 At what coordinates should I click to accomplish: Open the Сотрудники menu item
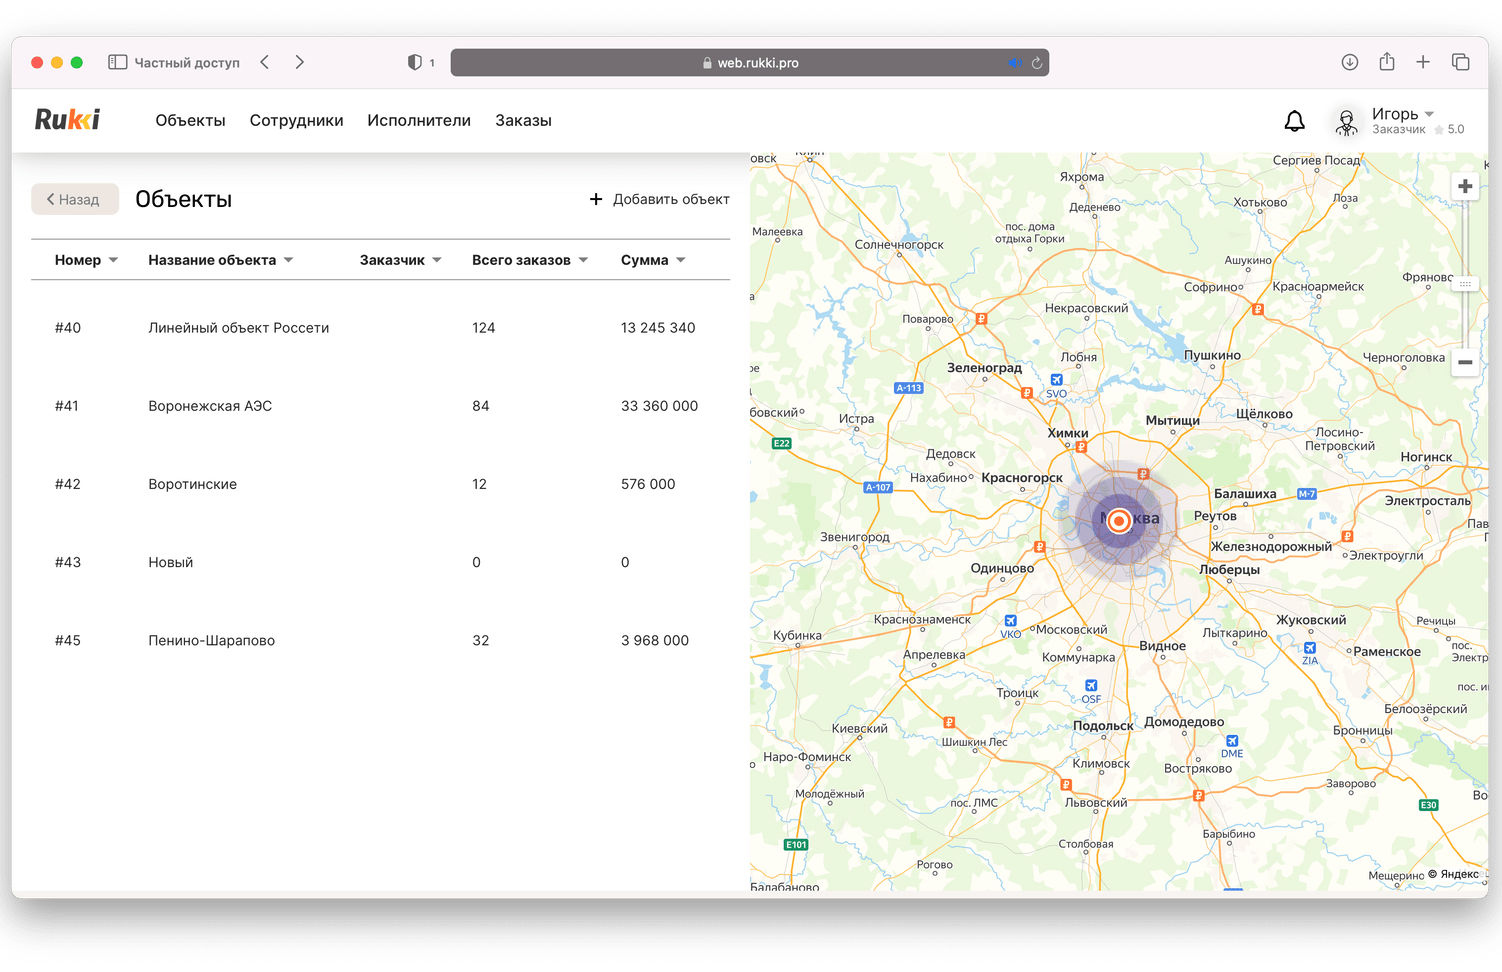(296, 120)
